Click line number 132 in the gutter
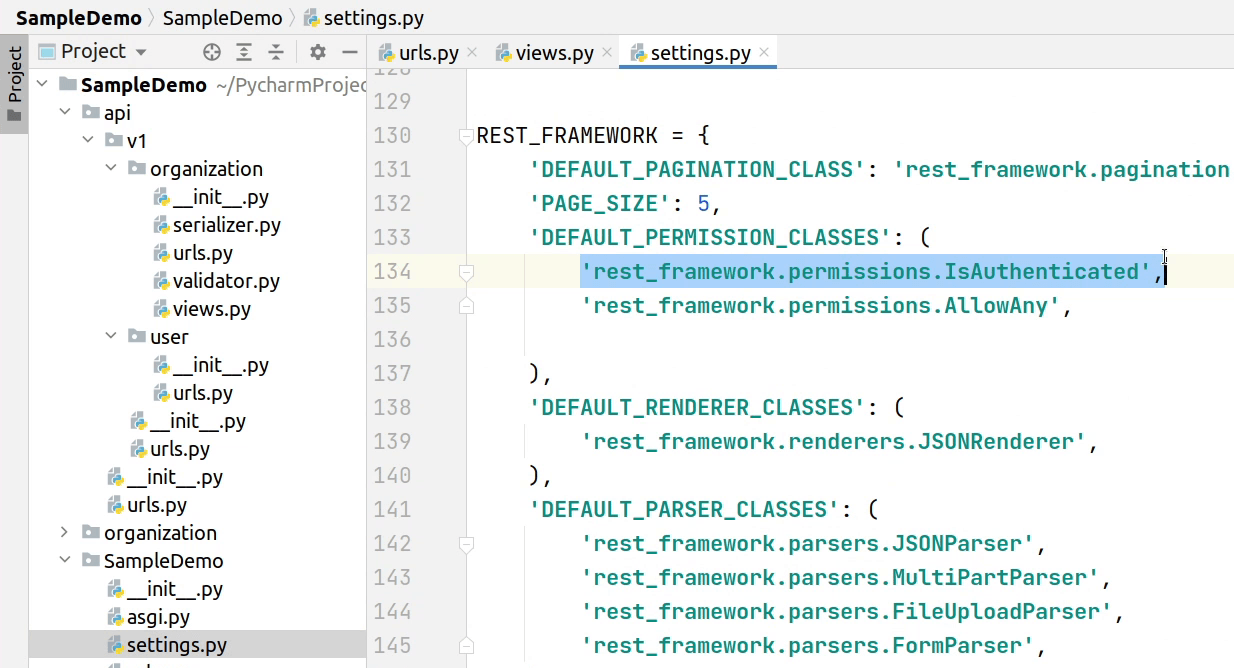Viewport: 1234px width, 668px height. click(x=392, y=203)
